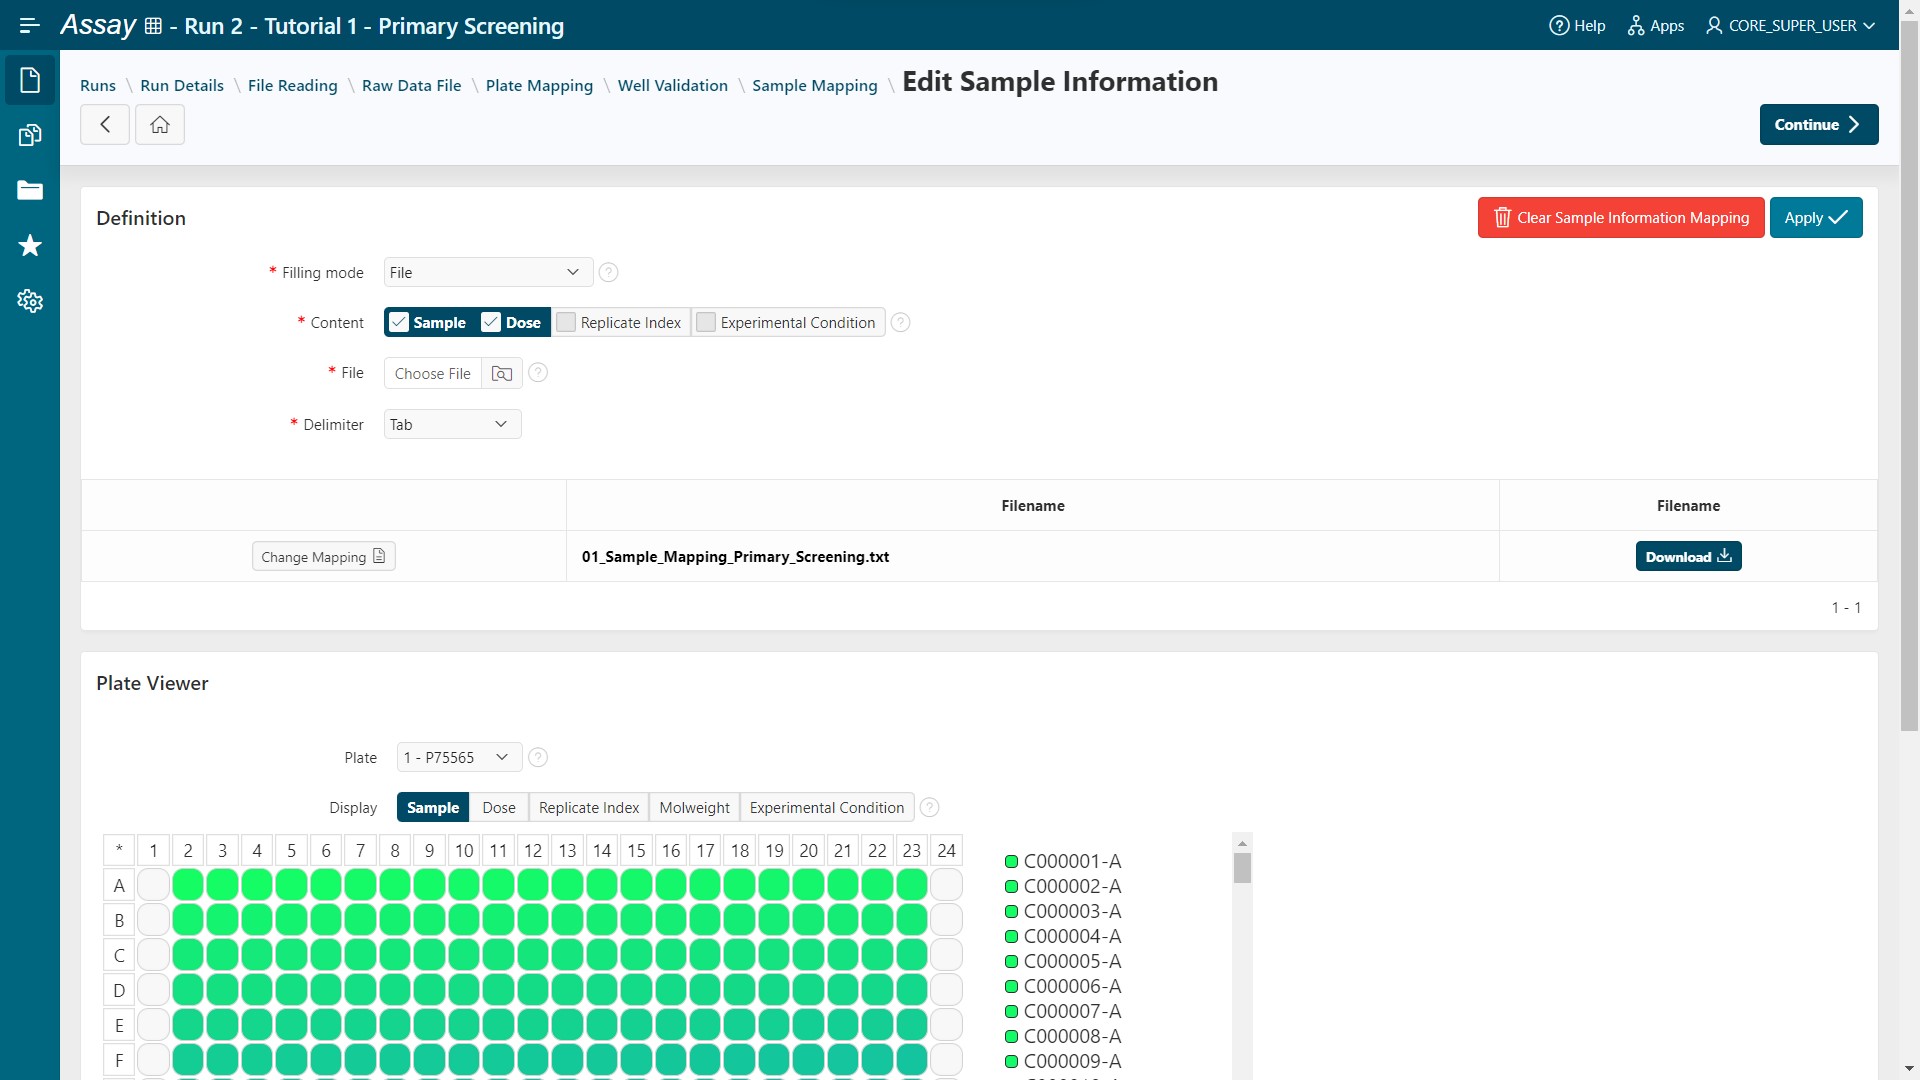Browse files with the folder search icon
1920x1080 pixels.
tap(502, 373)
